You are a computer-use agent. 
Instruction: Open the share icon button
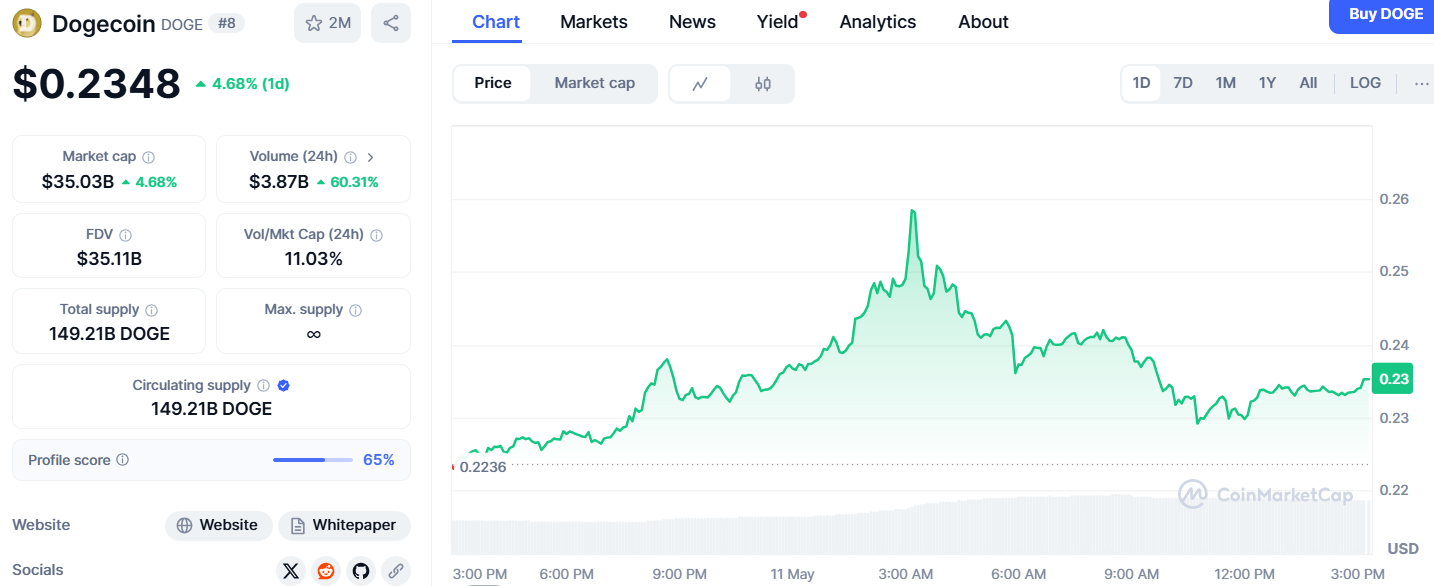point(391,23)
